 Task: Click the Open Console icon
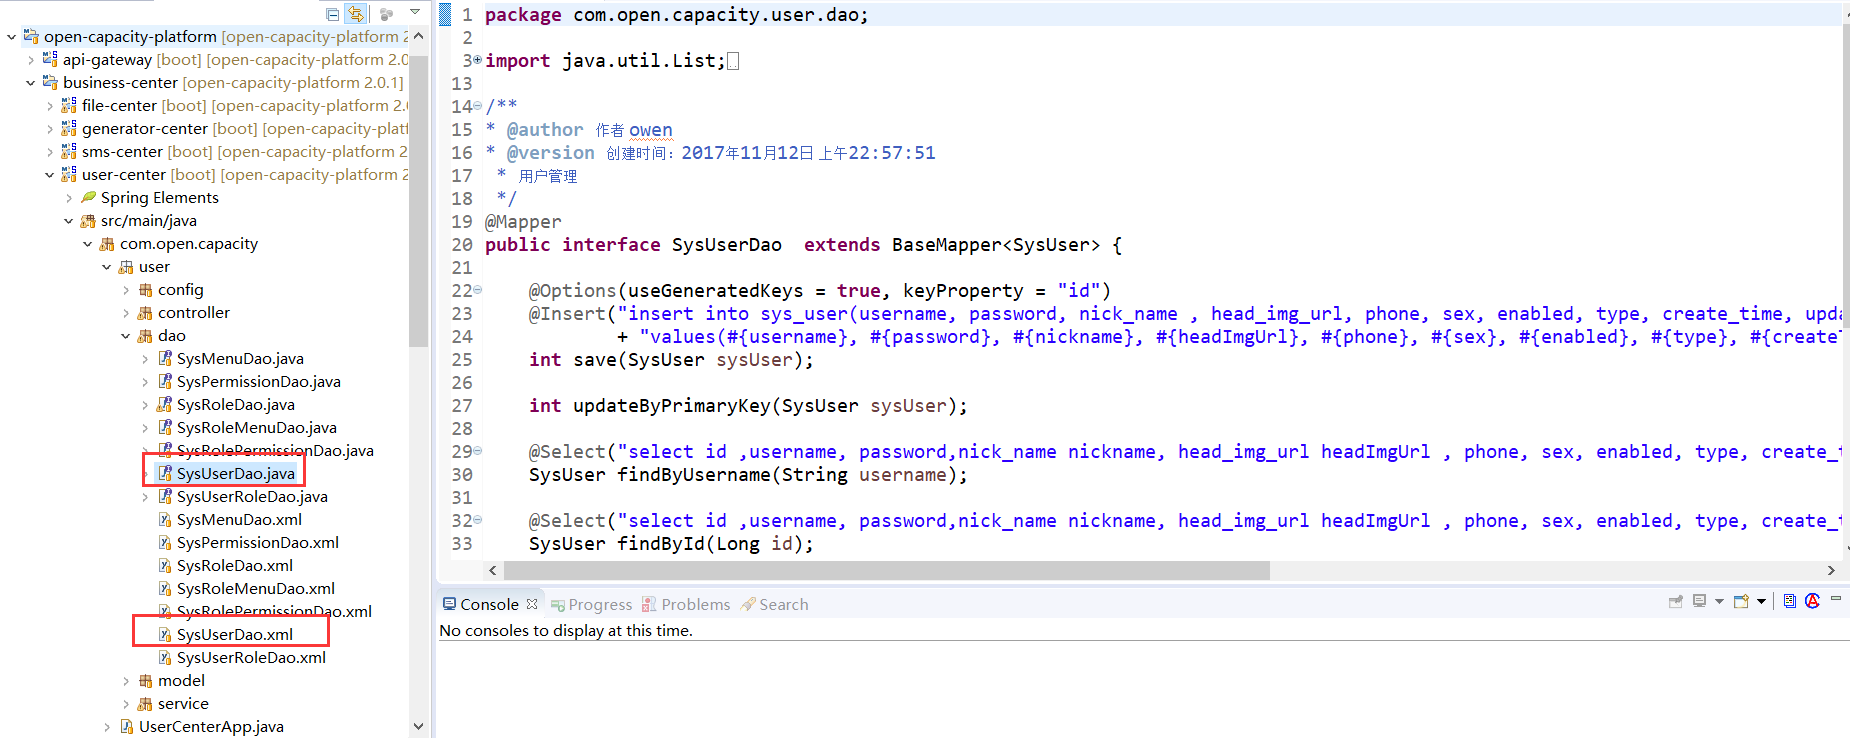coord(1741,601)
